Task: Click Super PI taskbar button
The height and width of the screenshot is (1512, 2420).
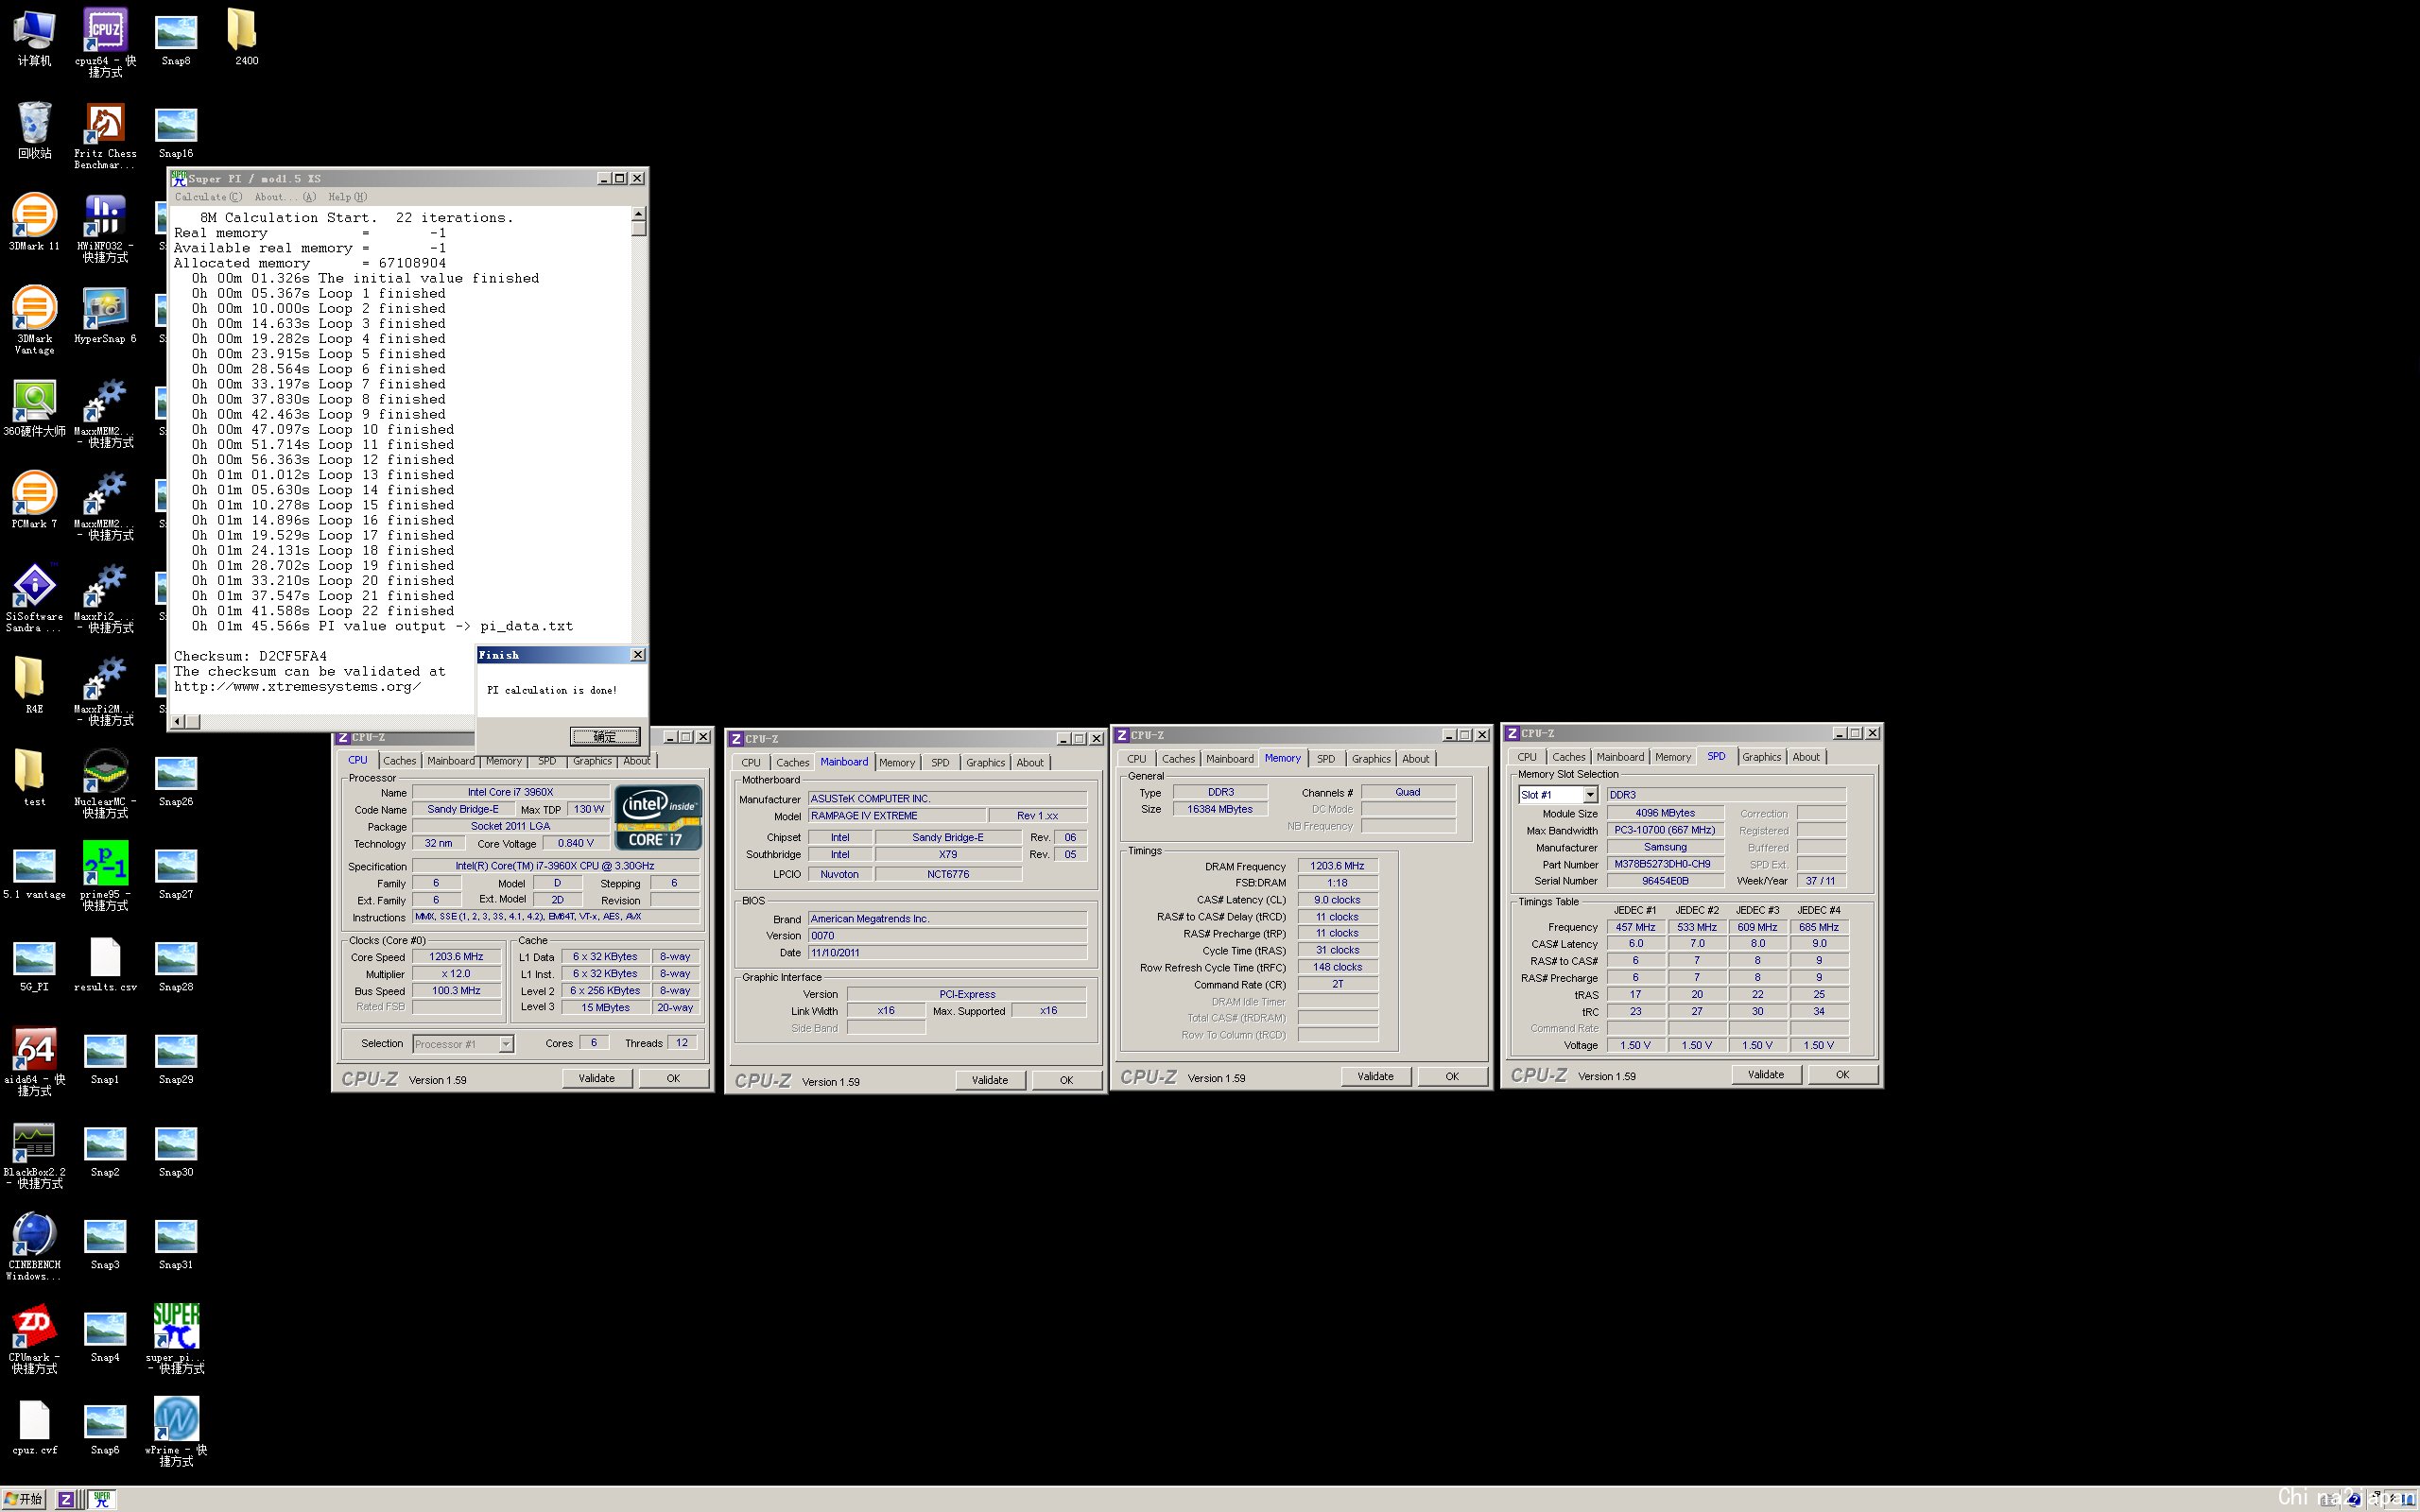Action: (102, 1499)
